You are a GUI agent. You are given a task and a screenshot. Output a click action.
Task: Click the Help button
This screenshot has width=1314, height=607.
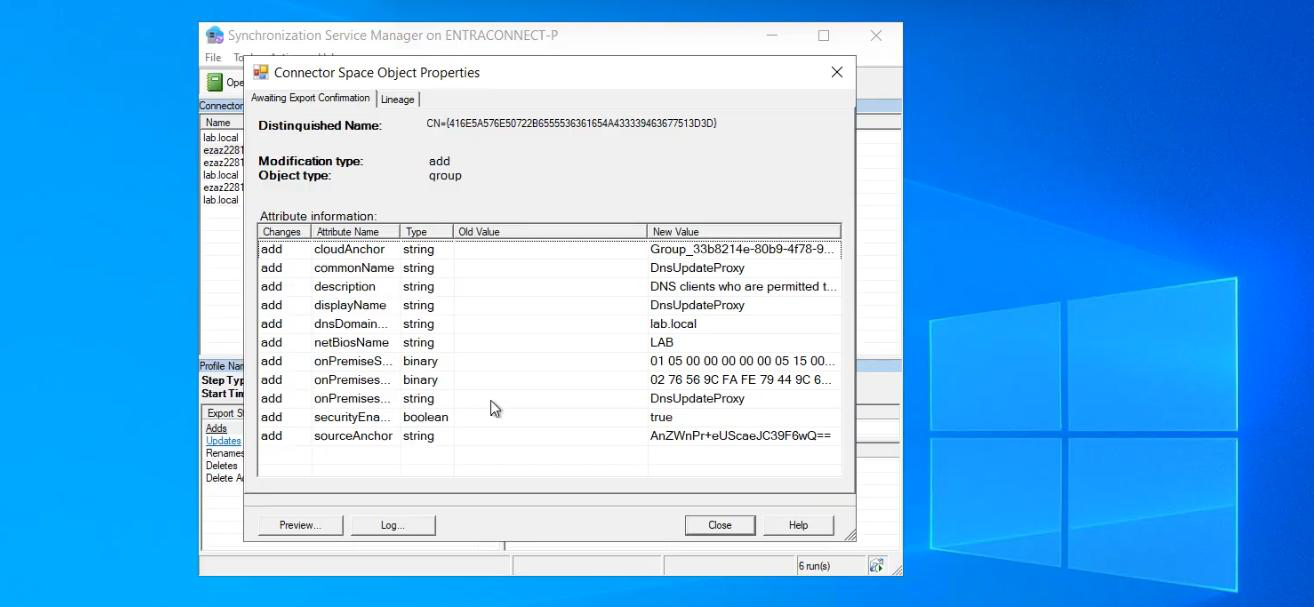point(798,525)
